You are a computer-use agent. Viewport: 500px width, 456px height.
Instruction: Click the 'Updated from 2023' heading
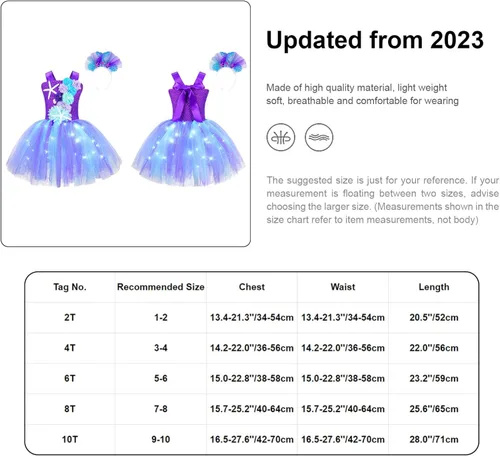(375, 40)
